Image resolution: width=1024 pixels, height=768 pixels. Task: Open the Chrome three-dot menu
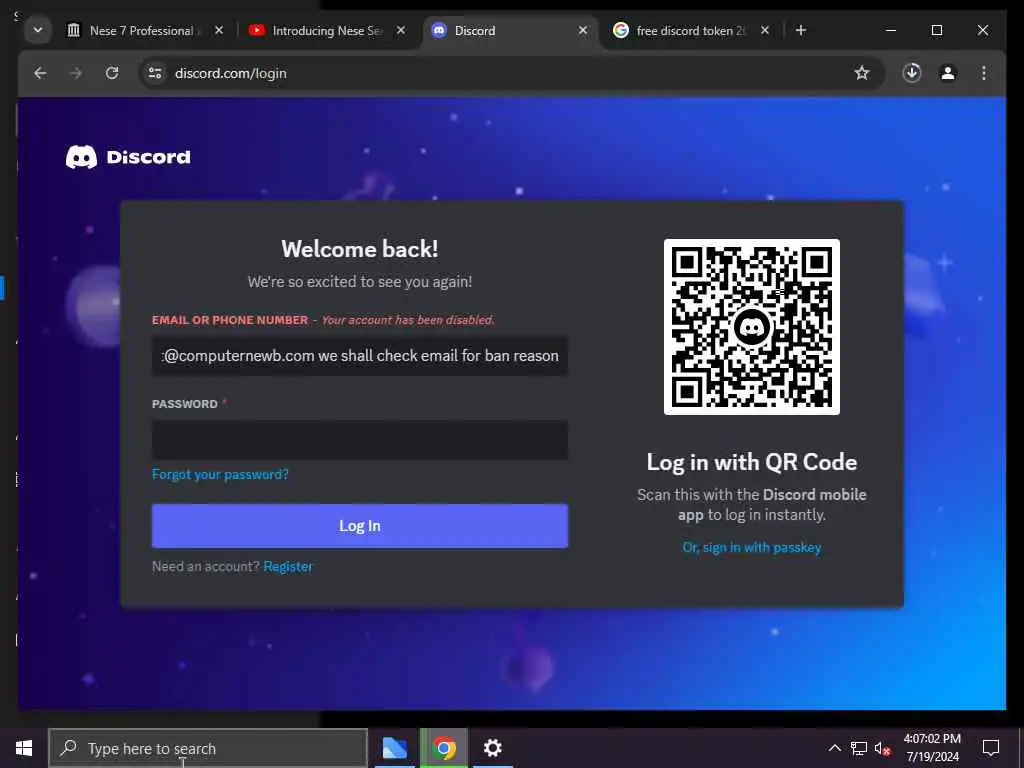click(x=984, y=73)
